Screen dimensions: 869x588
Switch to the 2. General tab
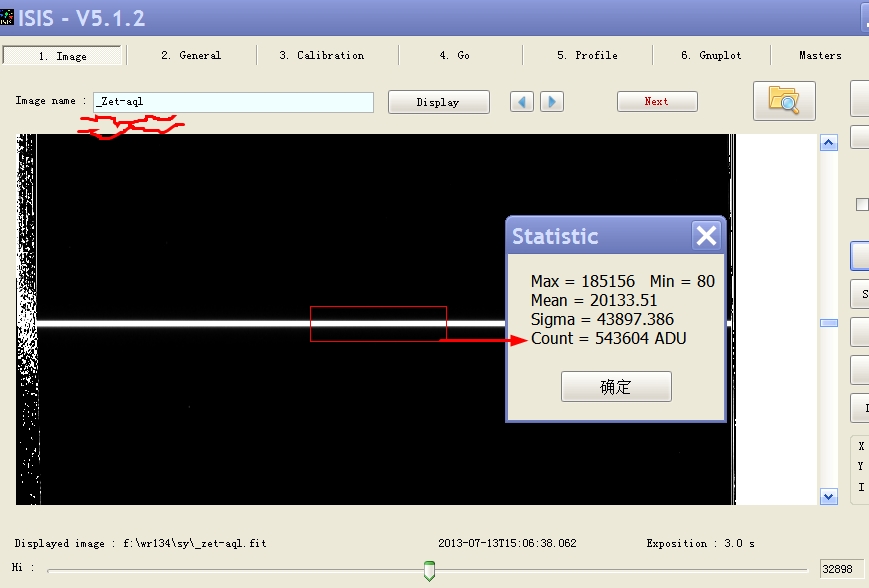tap(190, 56)
